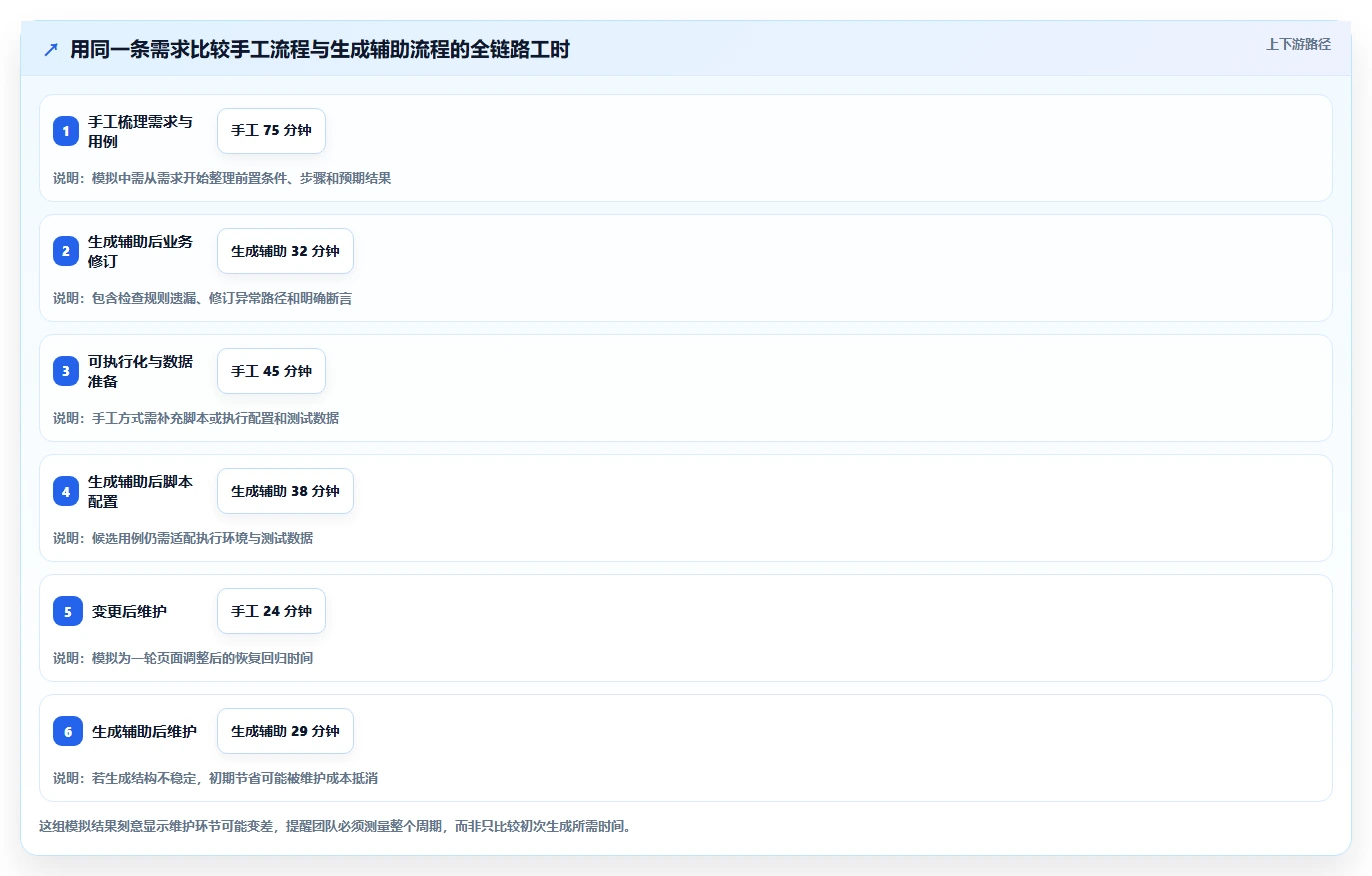Image resolution: width=1372 pixels, height=876 pixels.
Task: Click the step 4 number badge
Action: [66, 491]
